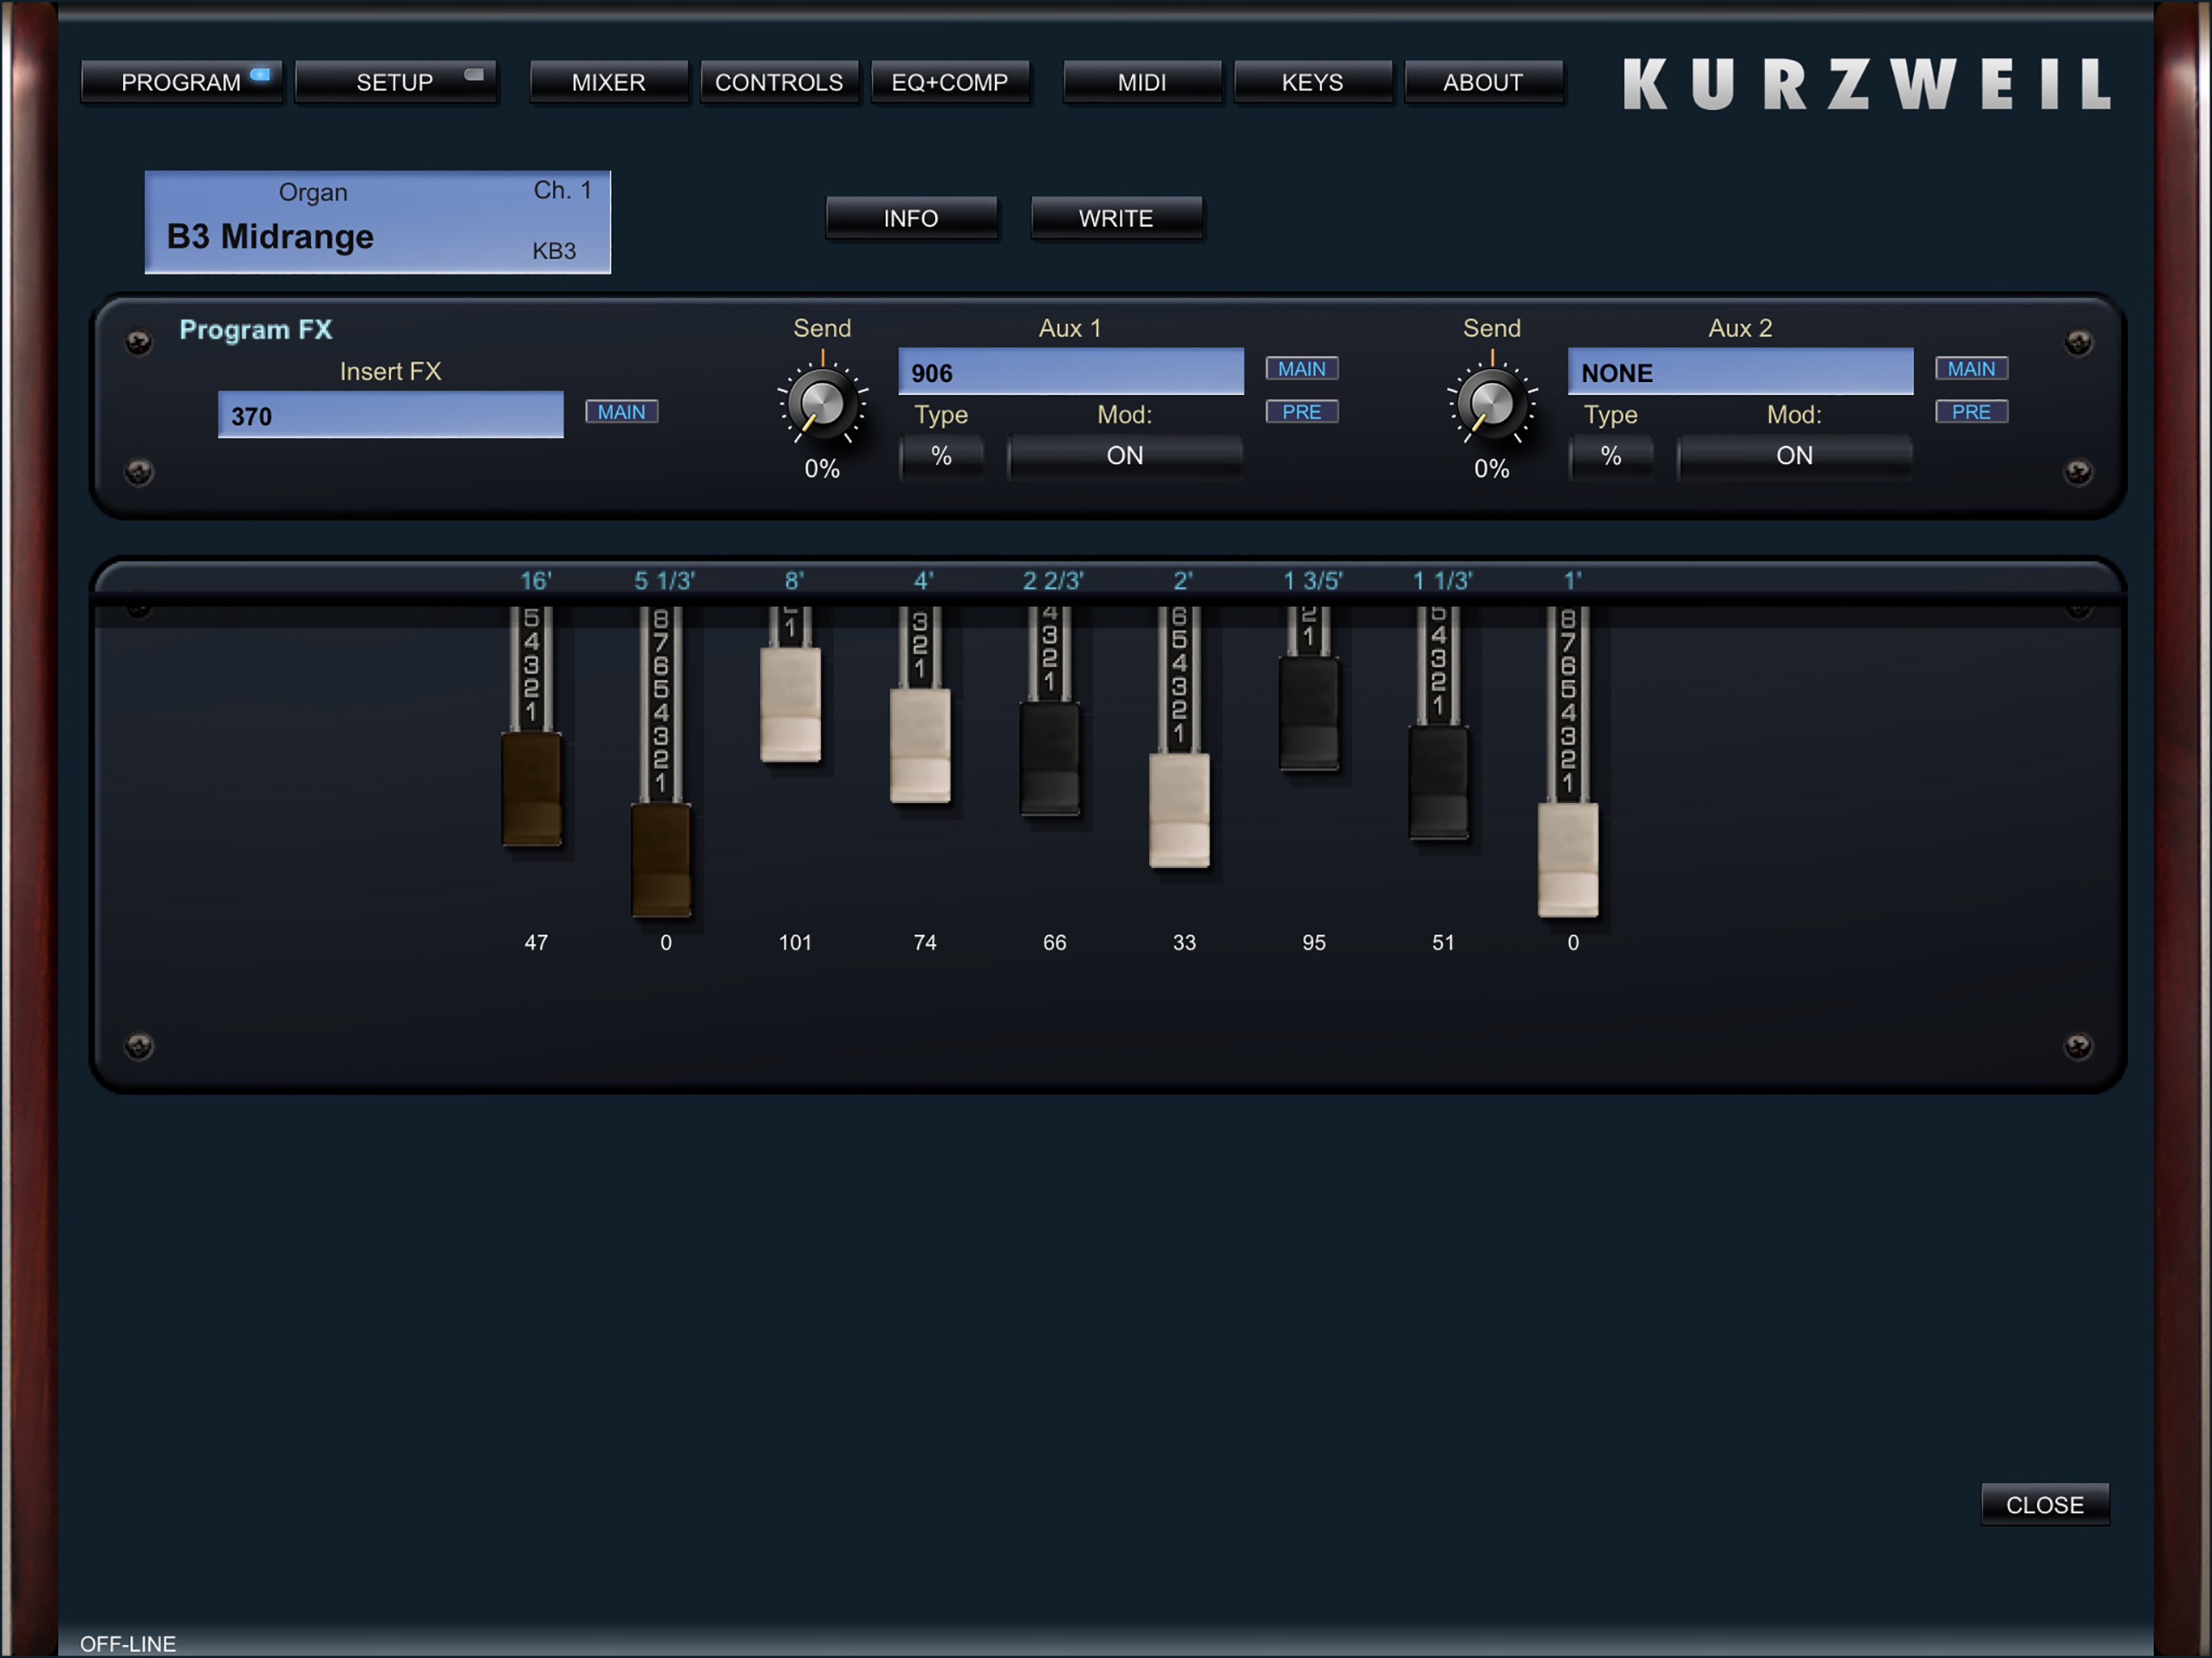Toggle the Aux 2 MAIN output button

click(1972, 369)
